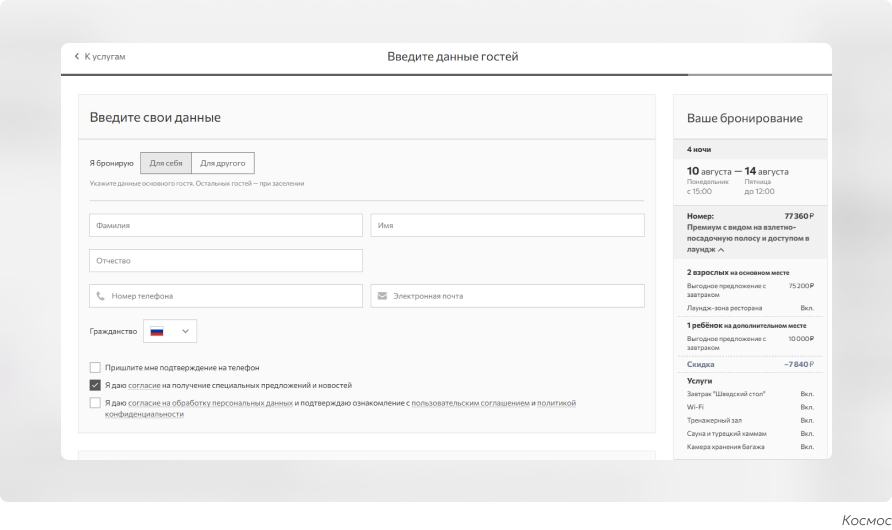Click the 4 ночи label
The height and width of the screenshot is (530, 892).
tap(699, 150)
